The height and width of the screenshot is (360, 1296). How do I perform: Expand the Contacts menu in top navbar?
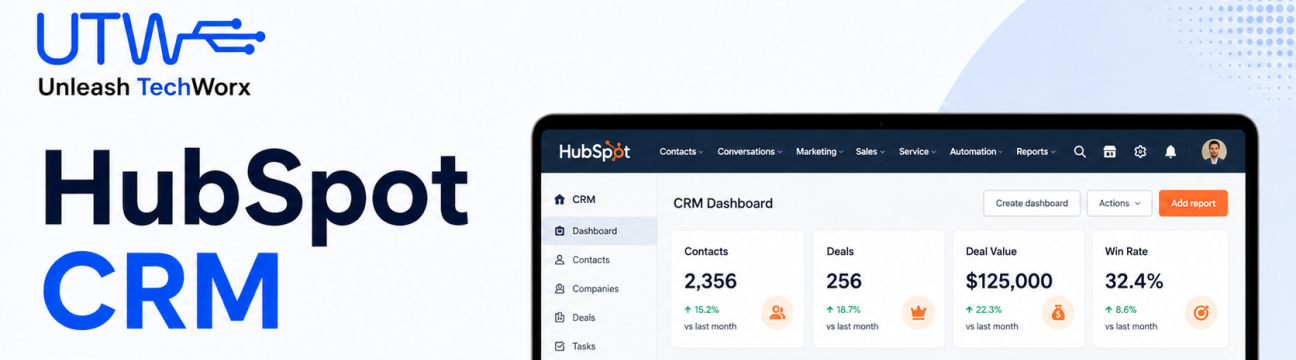pyautogui.click(x=681, y=152)
